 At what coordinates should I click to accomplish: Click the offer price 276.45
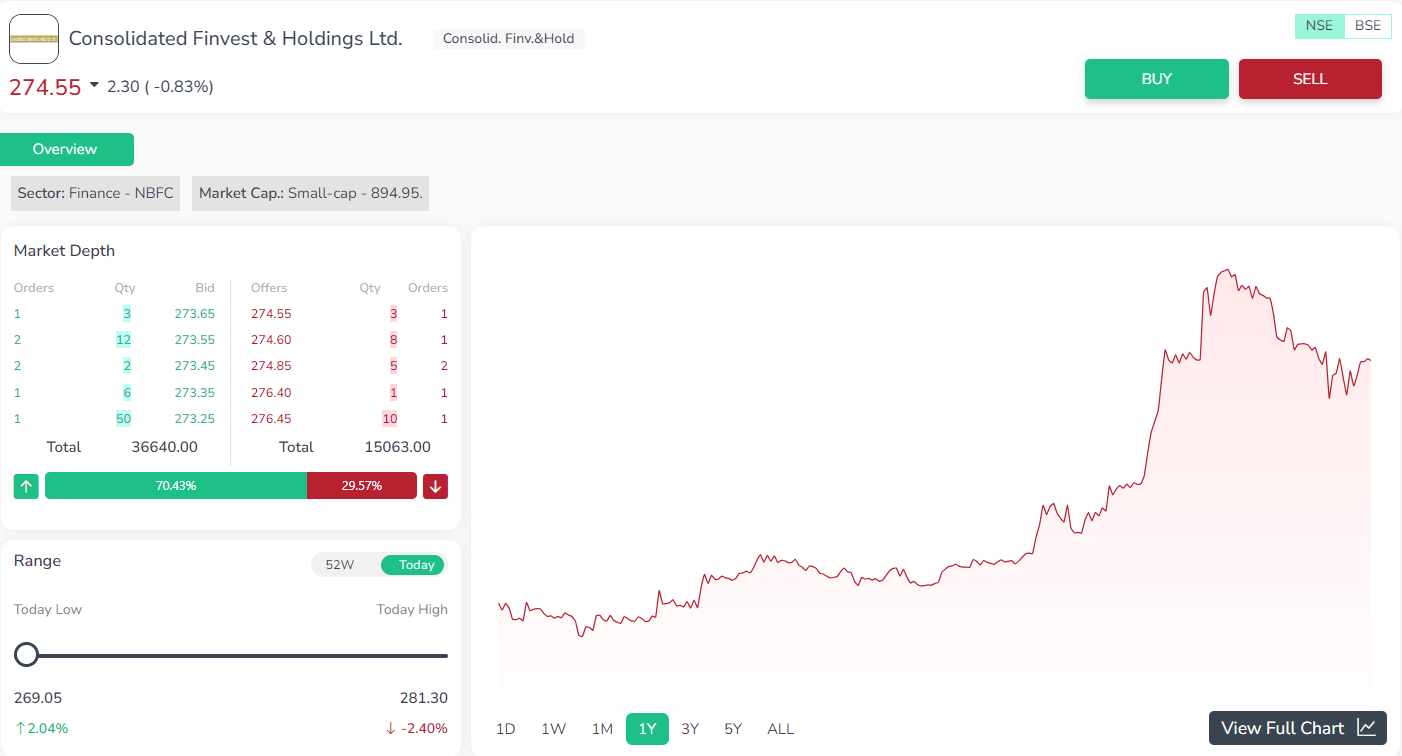[271, 419]
